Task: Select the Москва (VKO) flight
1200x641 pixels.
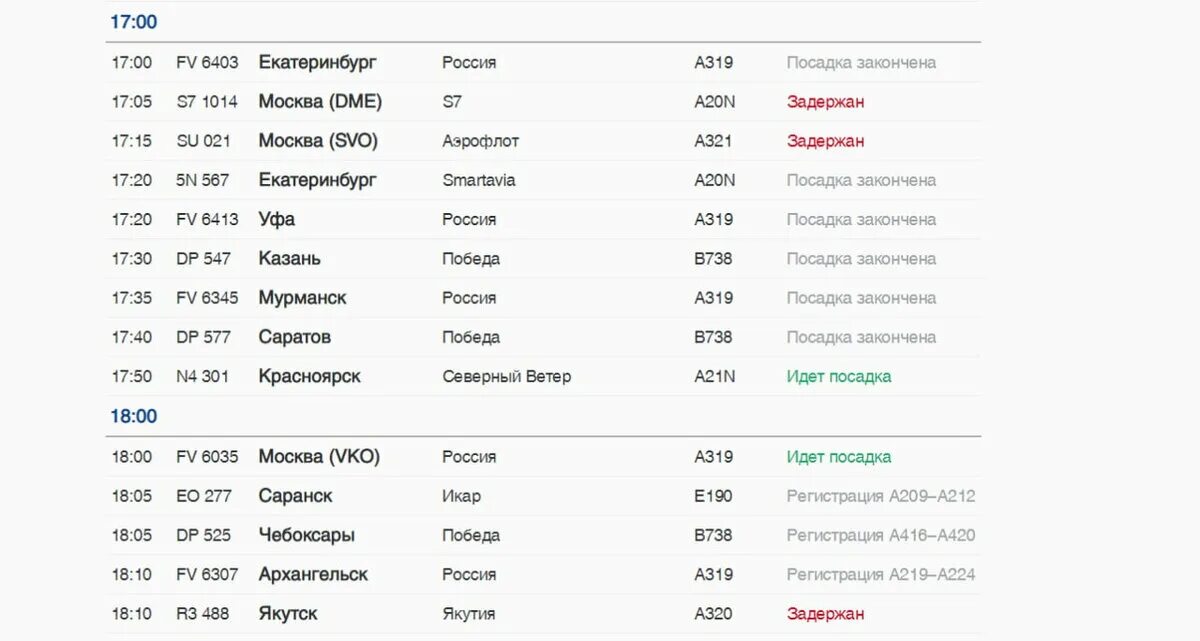Action: point(543,456)
